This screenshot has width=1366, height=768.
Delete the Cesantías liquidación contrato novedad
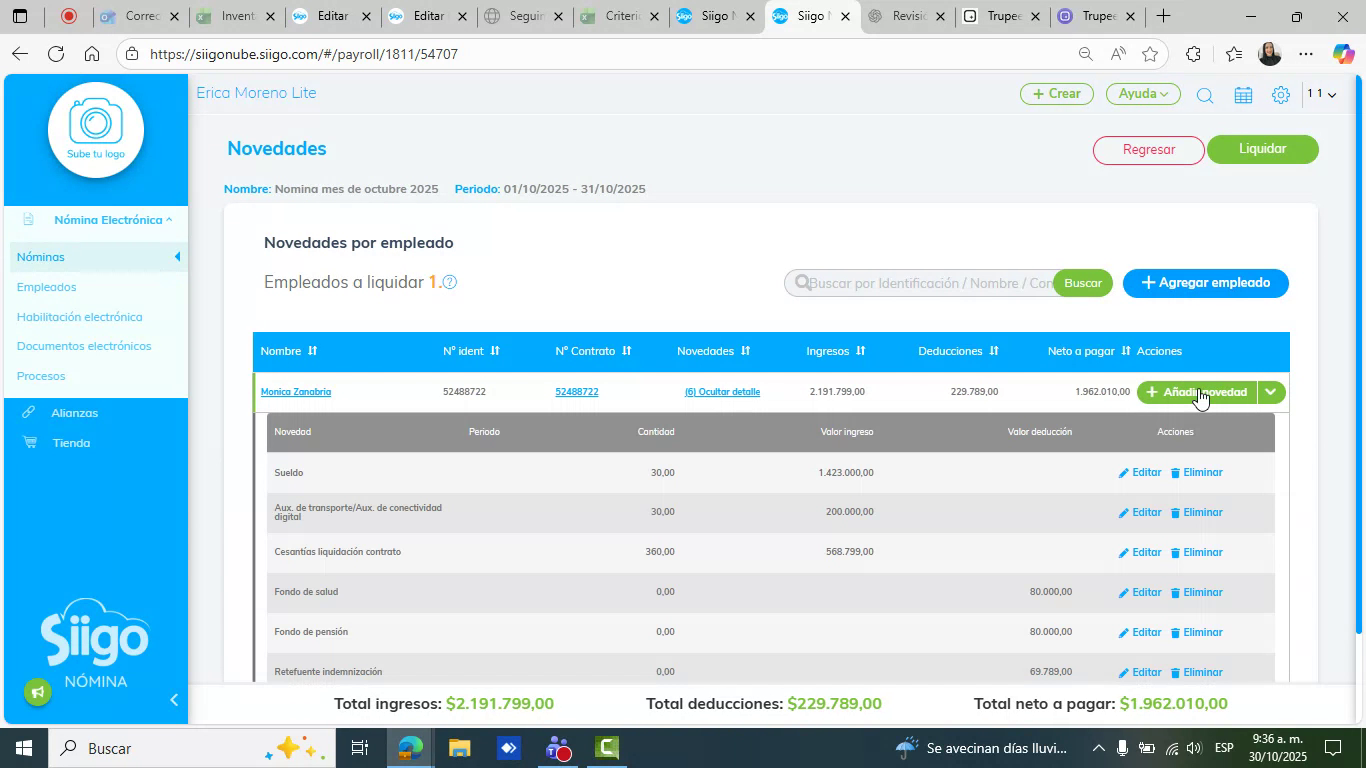pos(1197,552)
